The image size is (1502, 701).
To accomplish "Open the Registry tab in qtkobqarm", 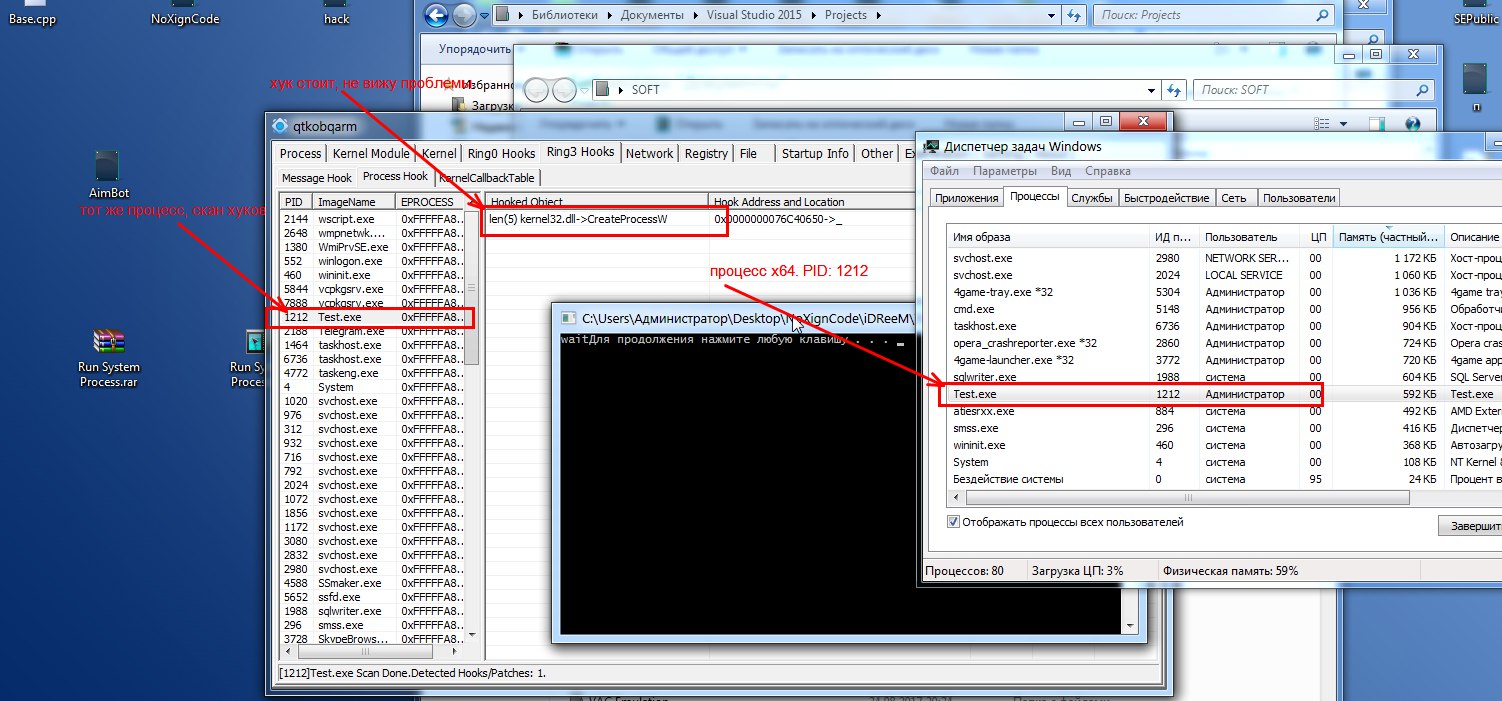I will tap(706, 154).
